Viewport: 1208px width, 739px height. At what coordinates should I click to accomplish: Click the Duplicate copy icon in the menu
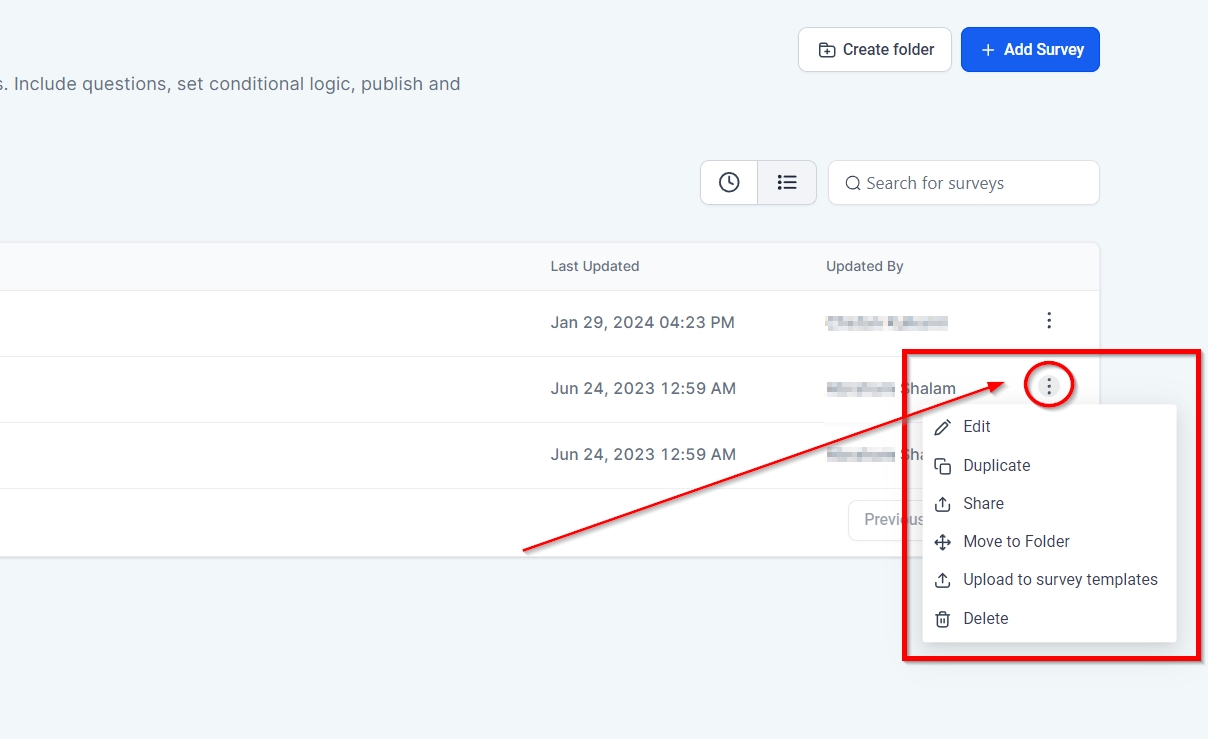(942, 466)
